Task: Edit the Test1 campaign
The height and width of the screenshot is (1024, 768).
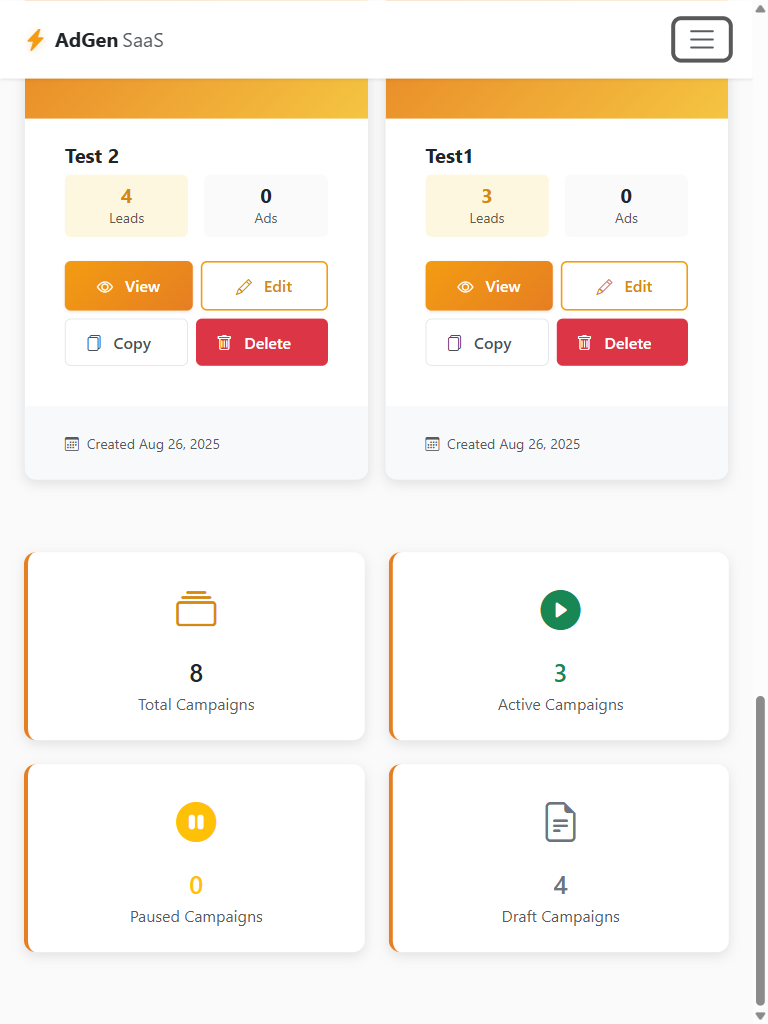Action: [624, 286]
